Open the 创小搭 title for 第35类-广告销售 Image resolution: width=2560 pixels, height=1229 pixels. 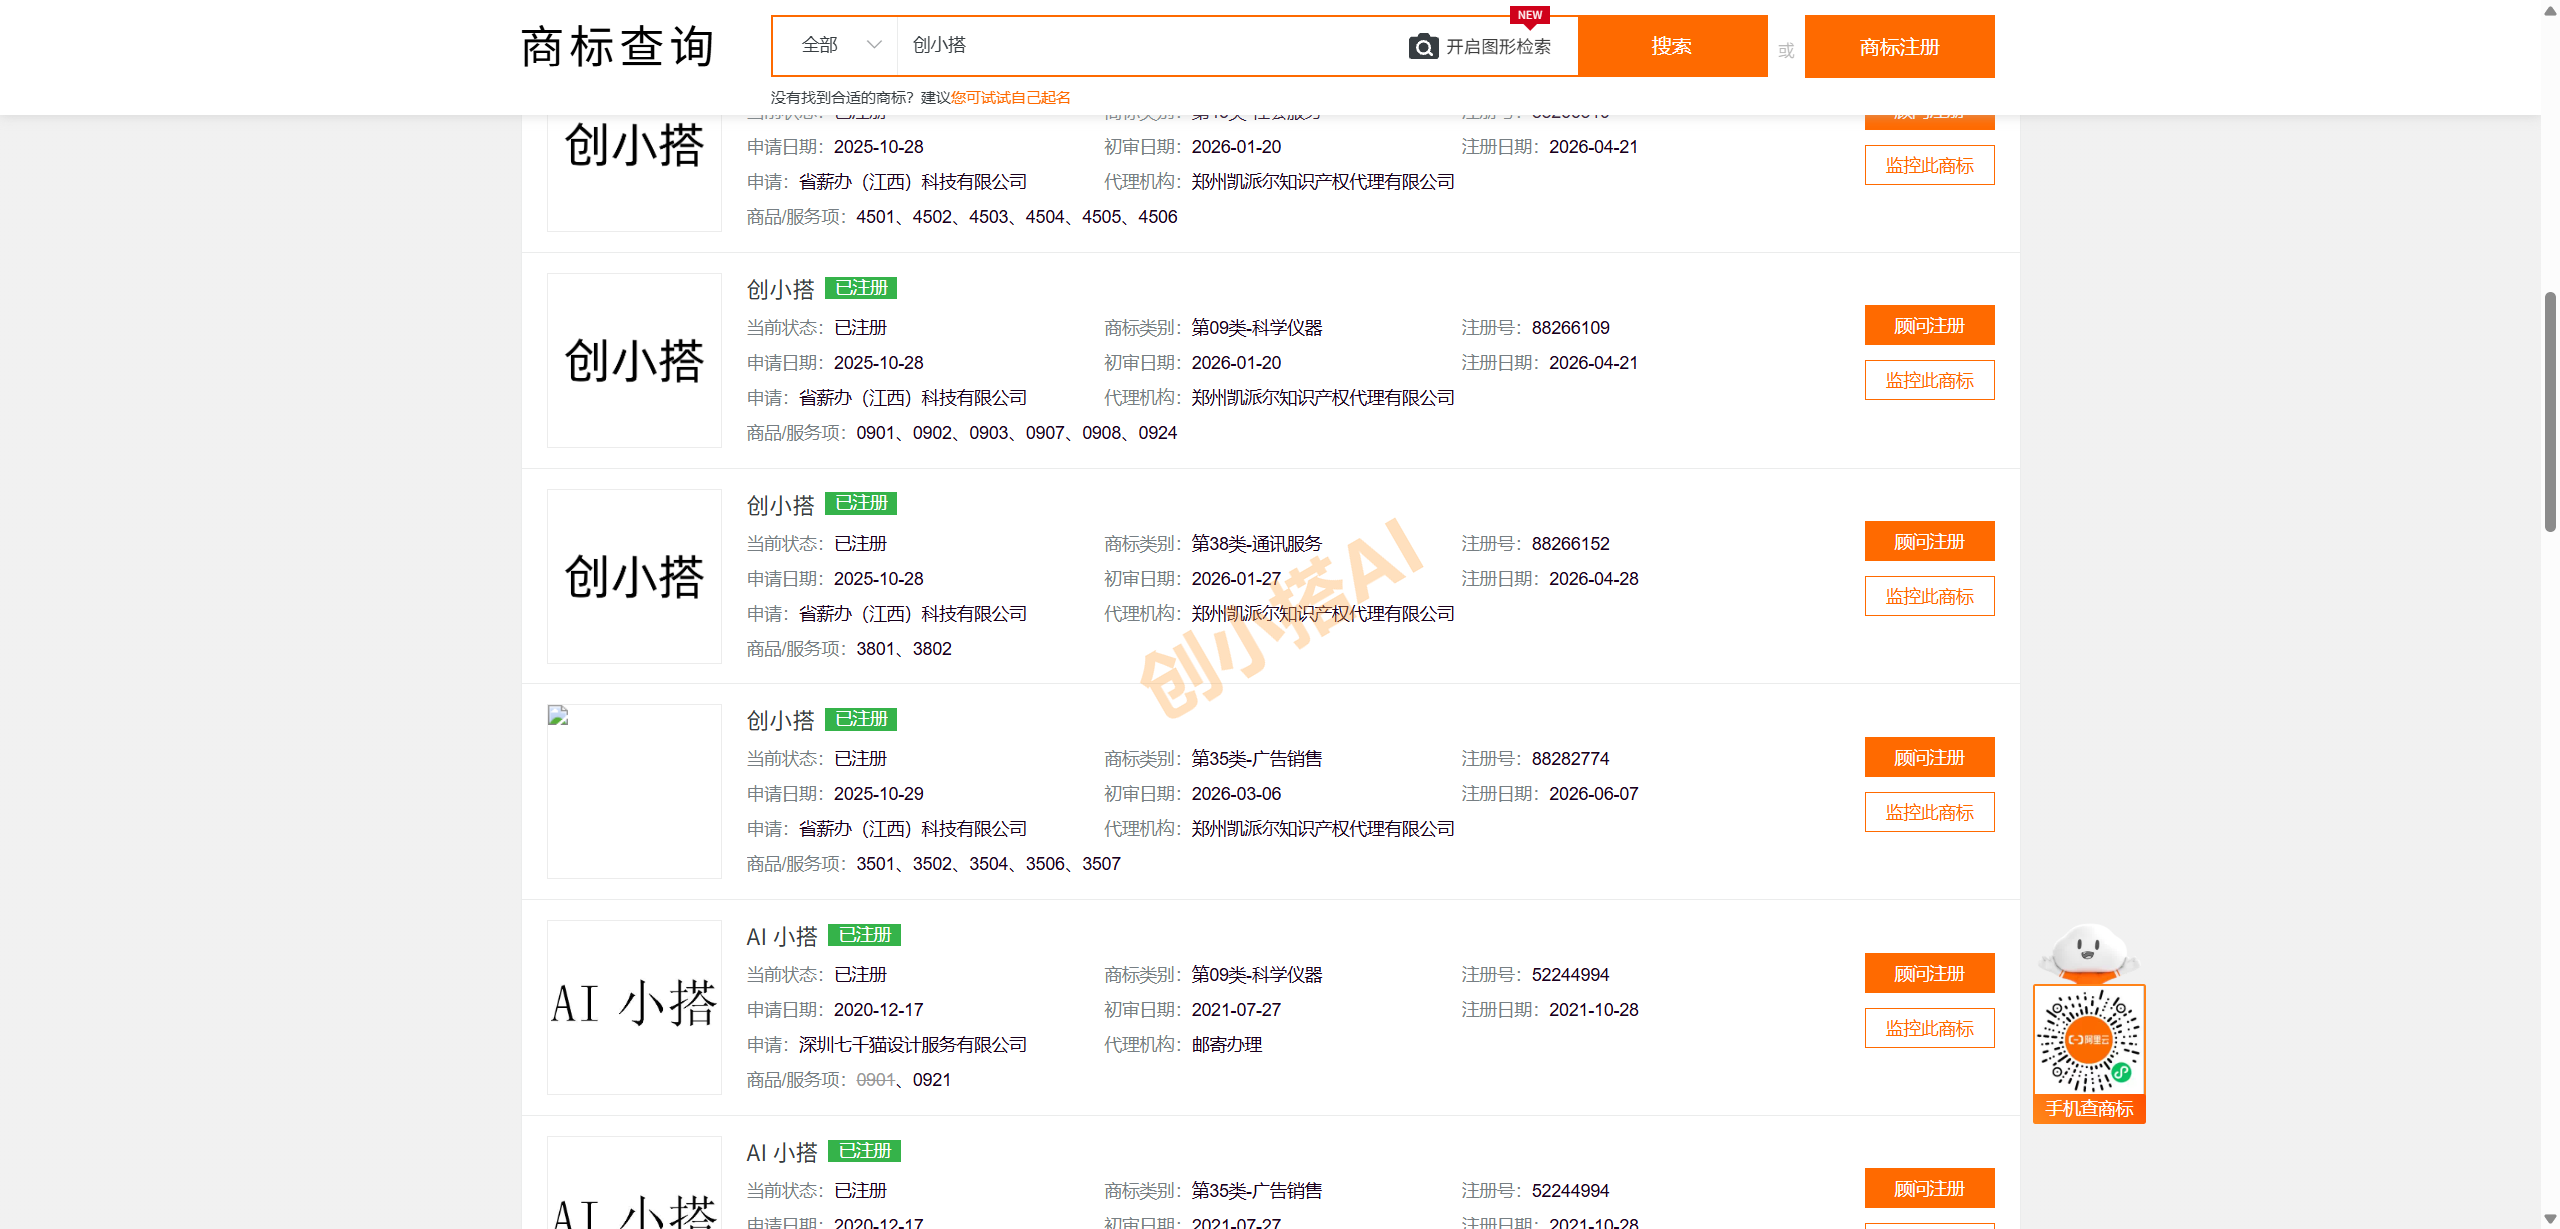(x=780, y=720)
